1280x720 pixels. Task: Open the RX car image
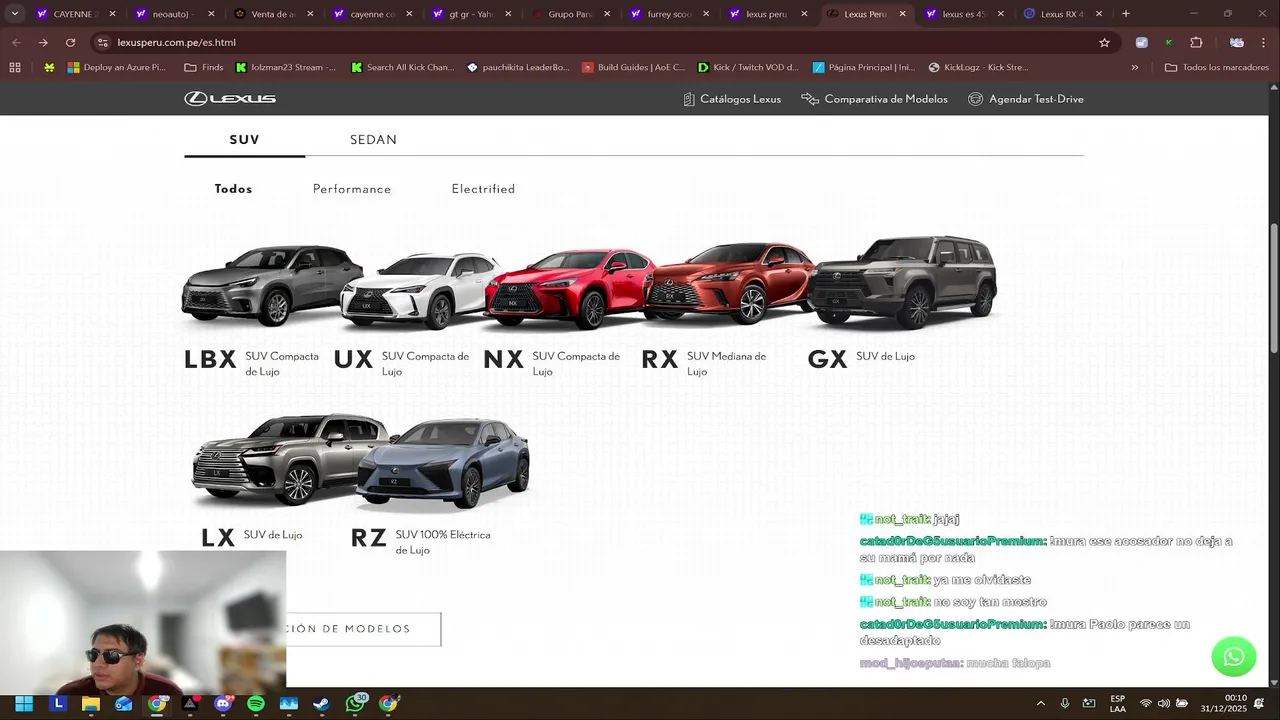(730, 283)
